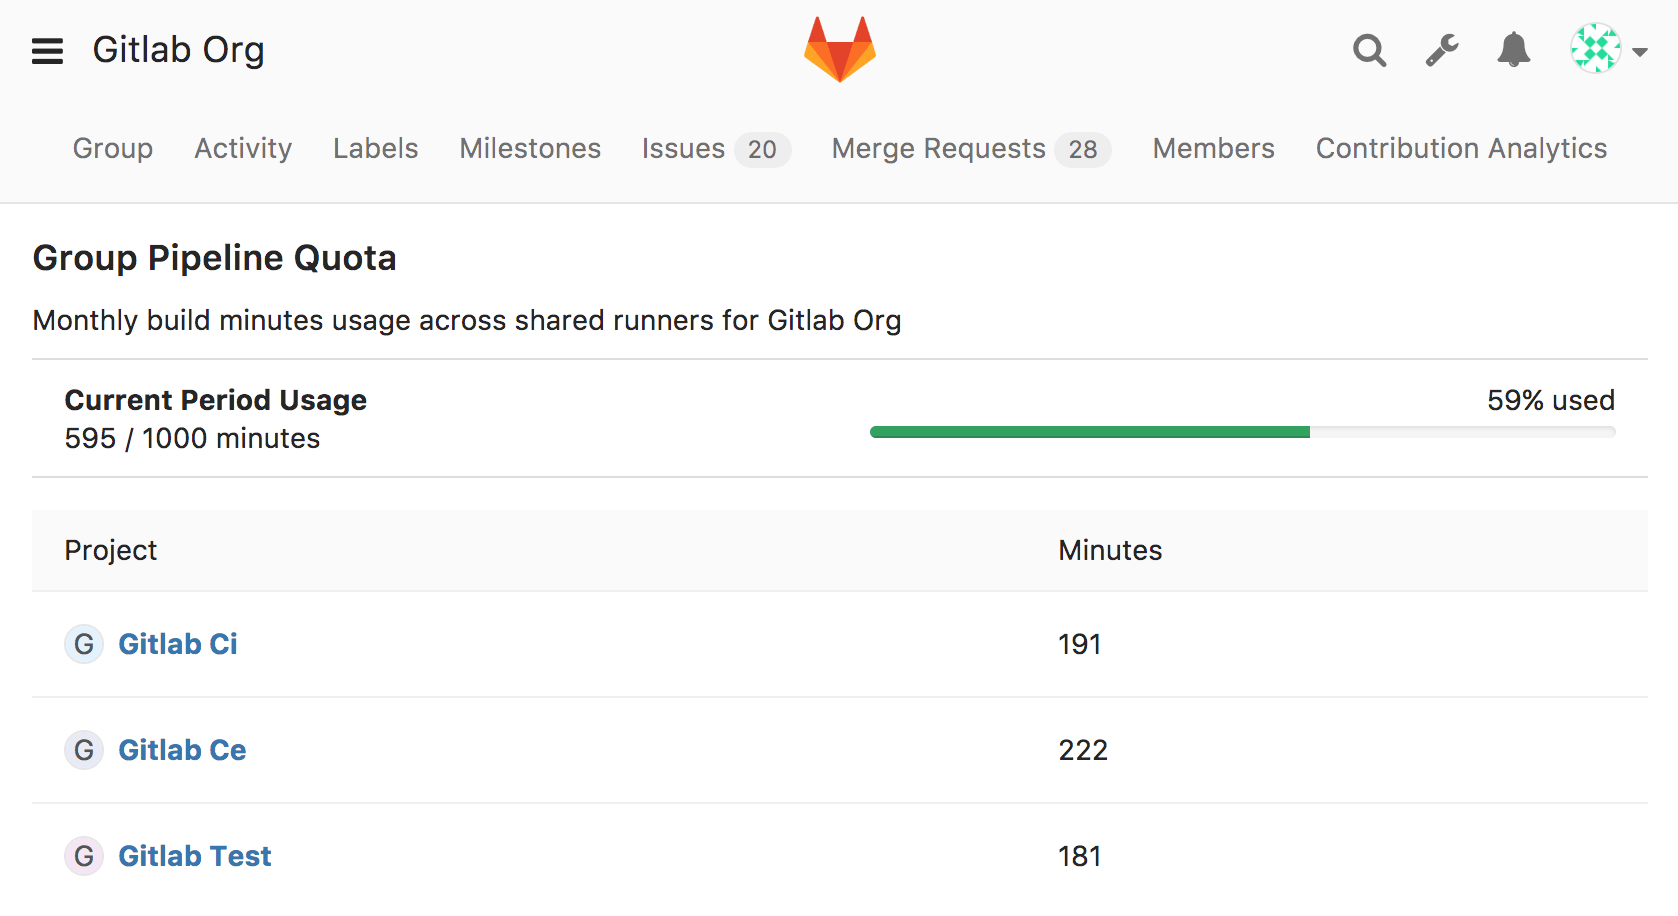This screenshot has width=1678, height=916.
Task: Click the Gitlab Ce project avatar
Action: tap(84, 750)
